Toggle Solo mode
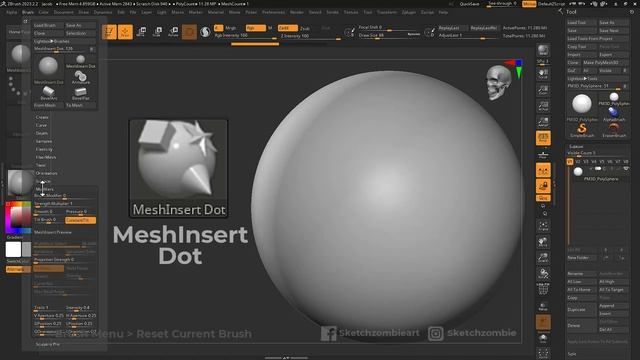Screen dimensions: 640x360 coord(543,338)
